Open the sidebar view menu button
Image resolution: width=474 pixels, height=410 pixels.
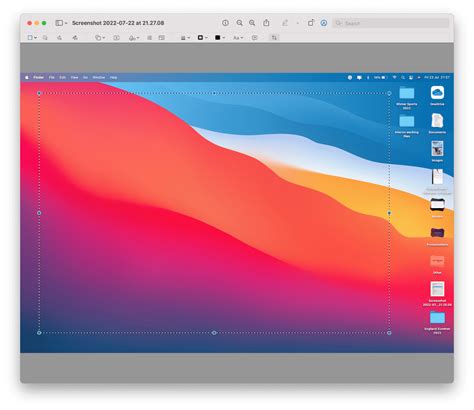coord(59,23)
